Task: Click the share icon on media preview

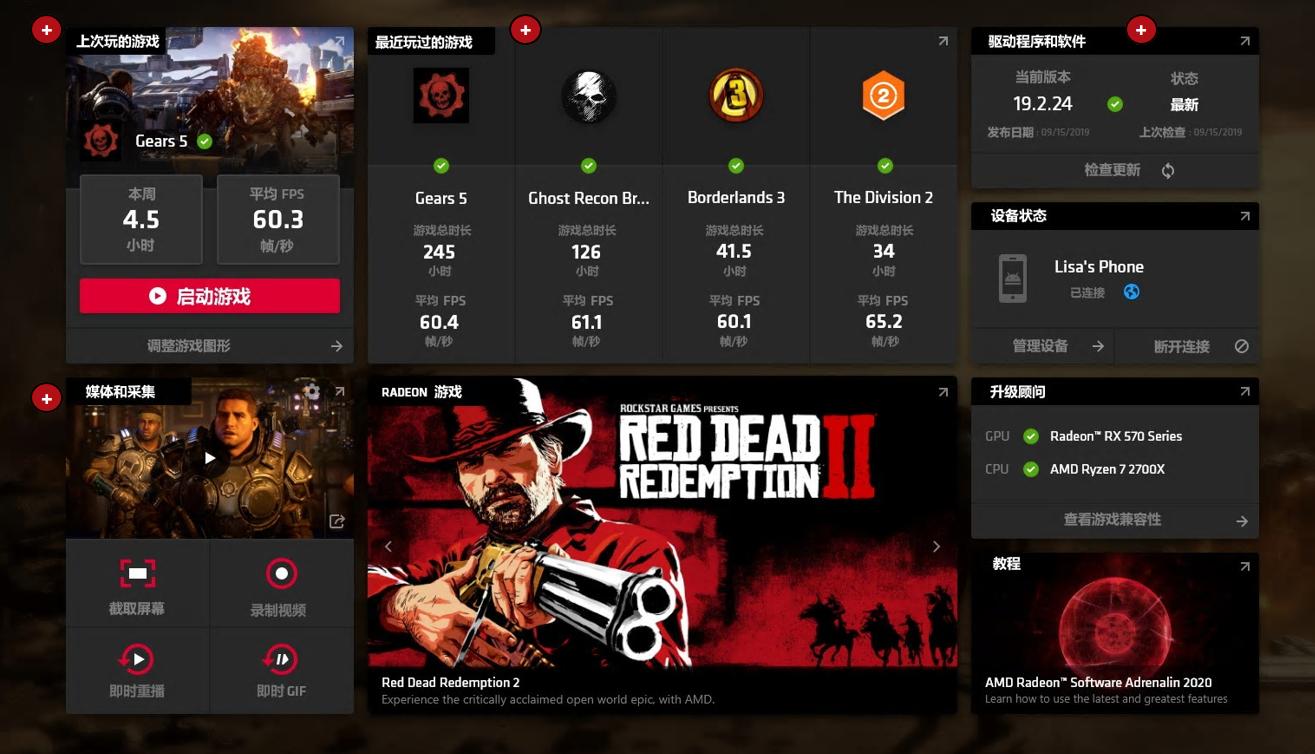Action: (x=337, y=521)
